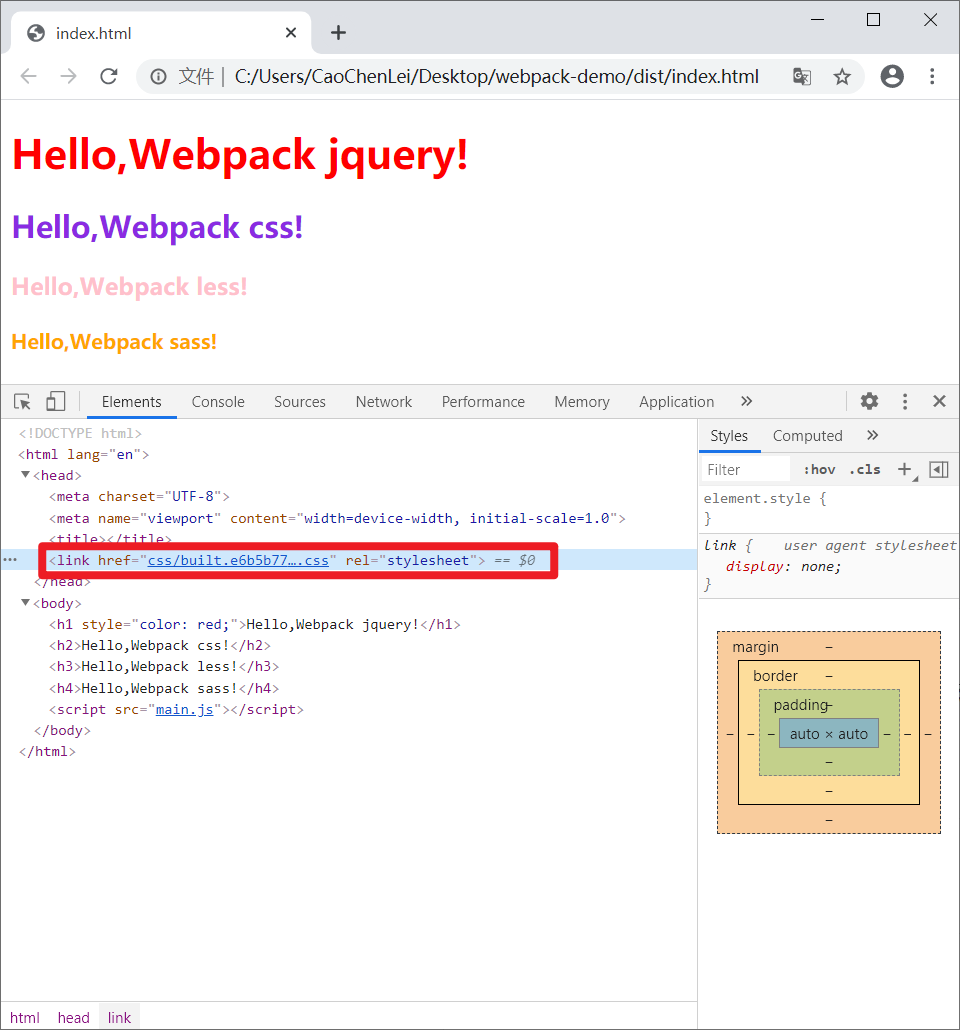The width and height of the screenshot is (960, 1030).
Task: Click the box model margin region label
Action: point(756,647)
